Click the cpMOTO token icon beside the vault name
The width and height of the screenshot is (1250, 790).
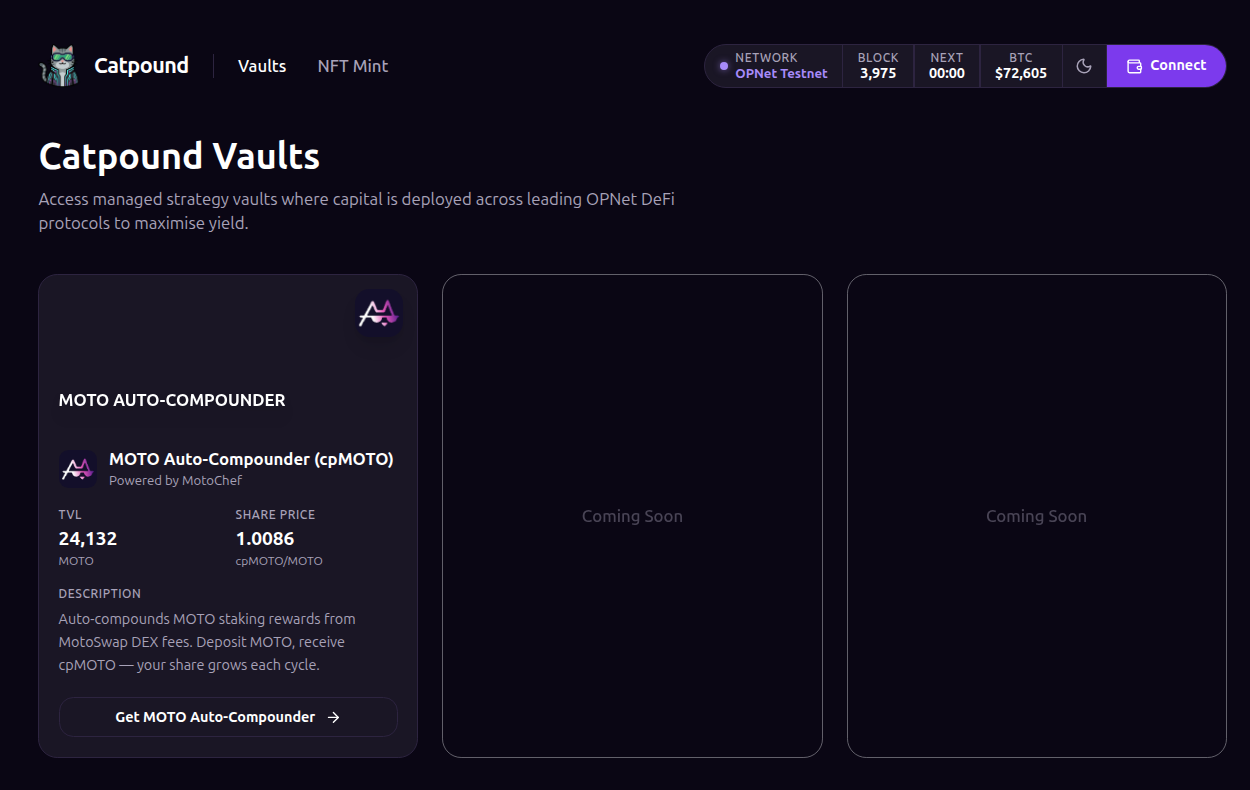(79, 468)
